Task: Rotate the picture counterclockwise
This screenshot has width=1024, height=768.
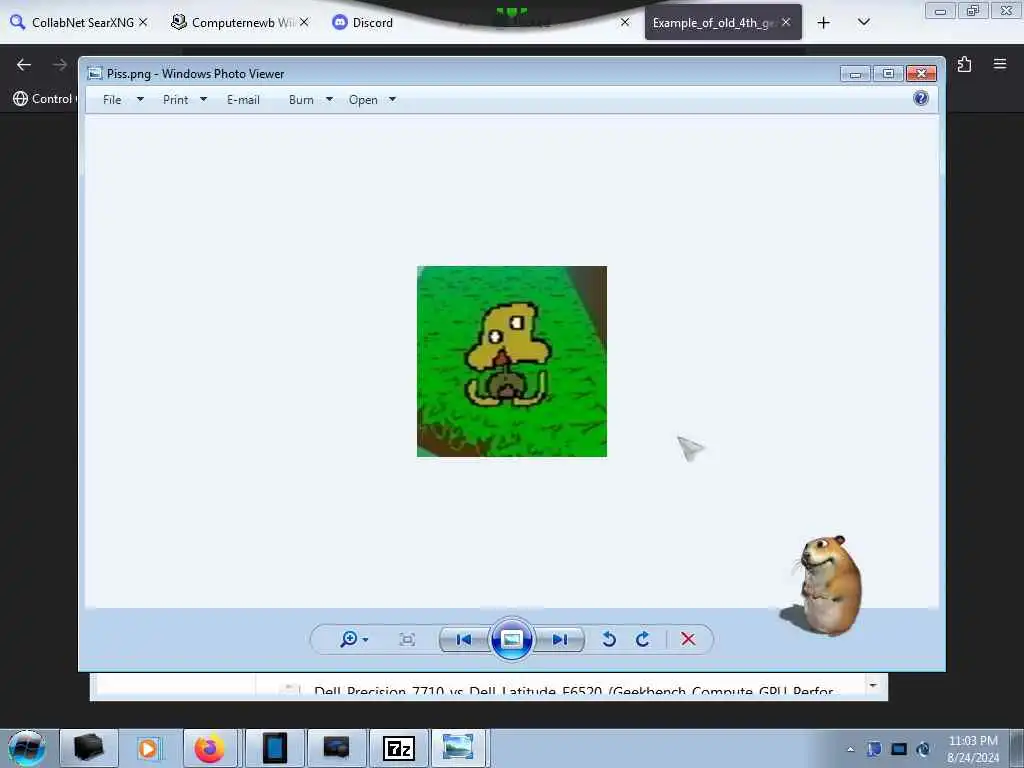Action: point(609,639)
